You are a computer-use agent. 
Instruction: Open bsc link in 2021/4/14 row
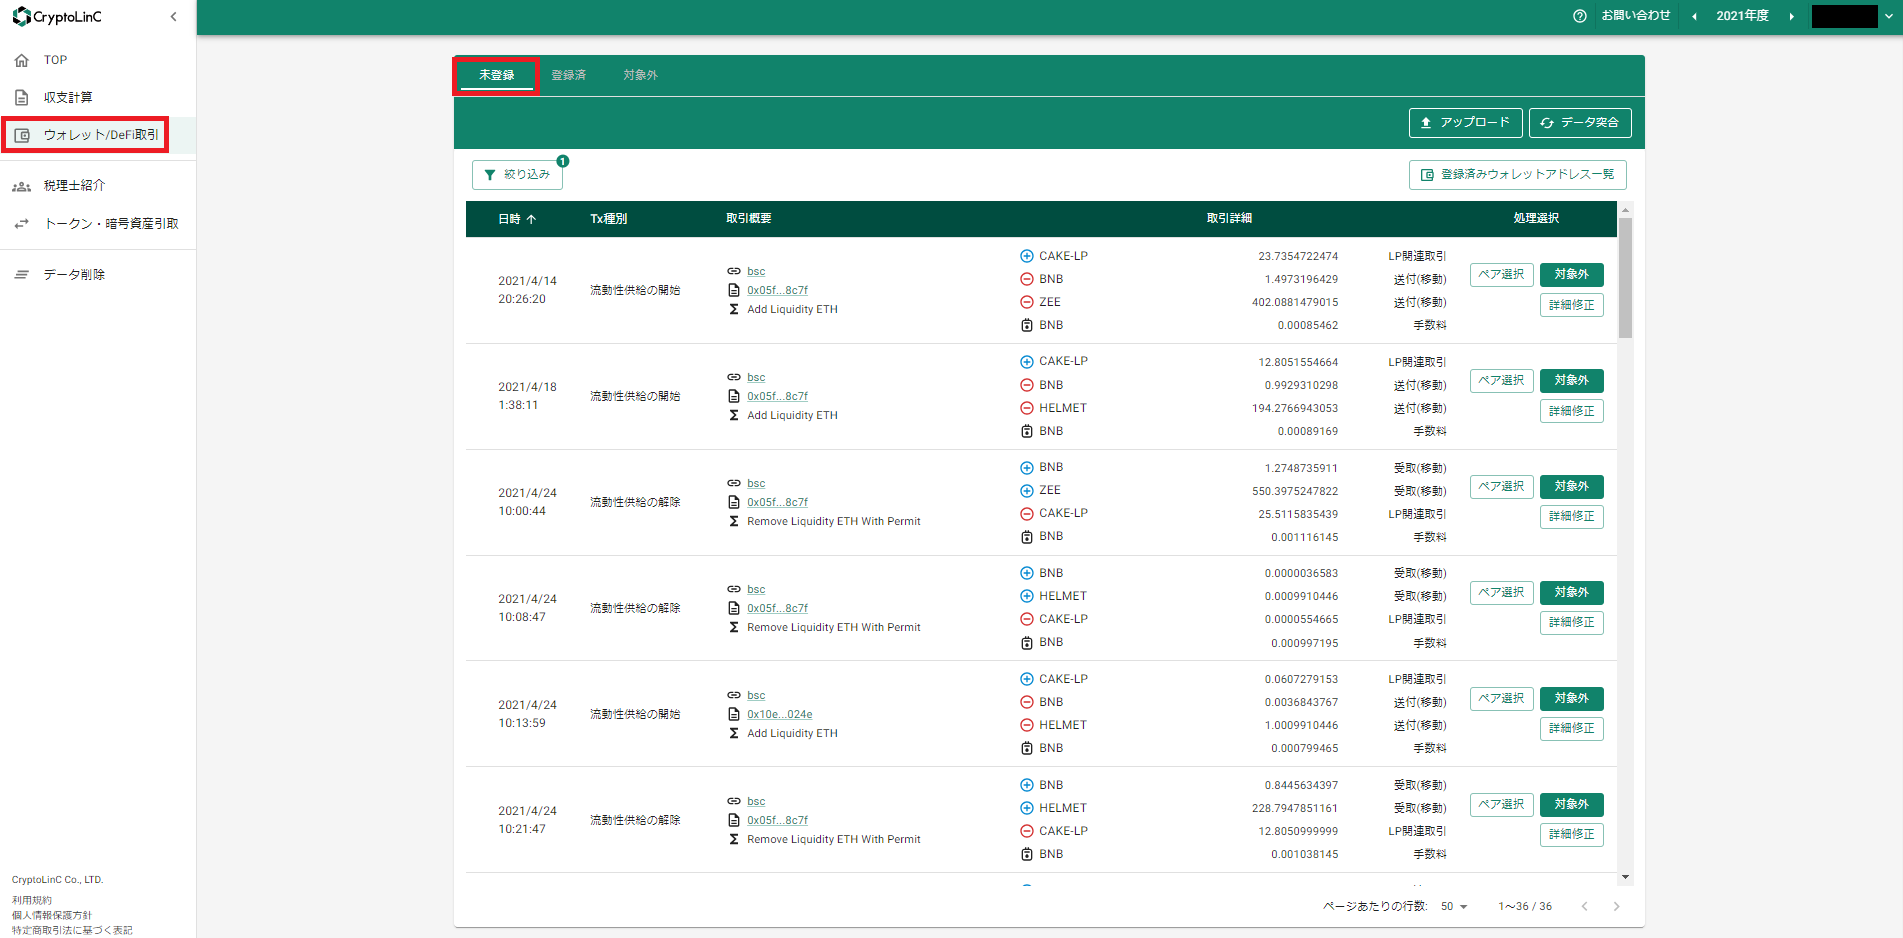click(756, 272)
